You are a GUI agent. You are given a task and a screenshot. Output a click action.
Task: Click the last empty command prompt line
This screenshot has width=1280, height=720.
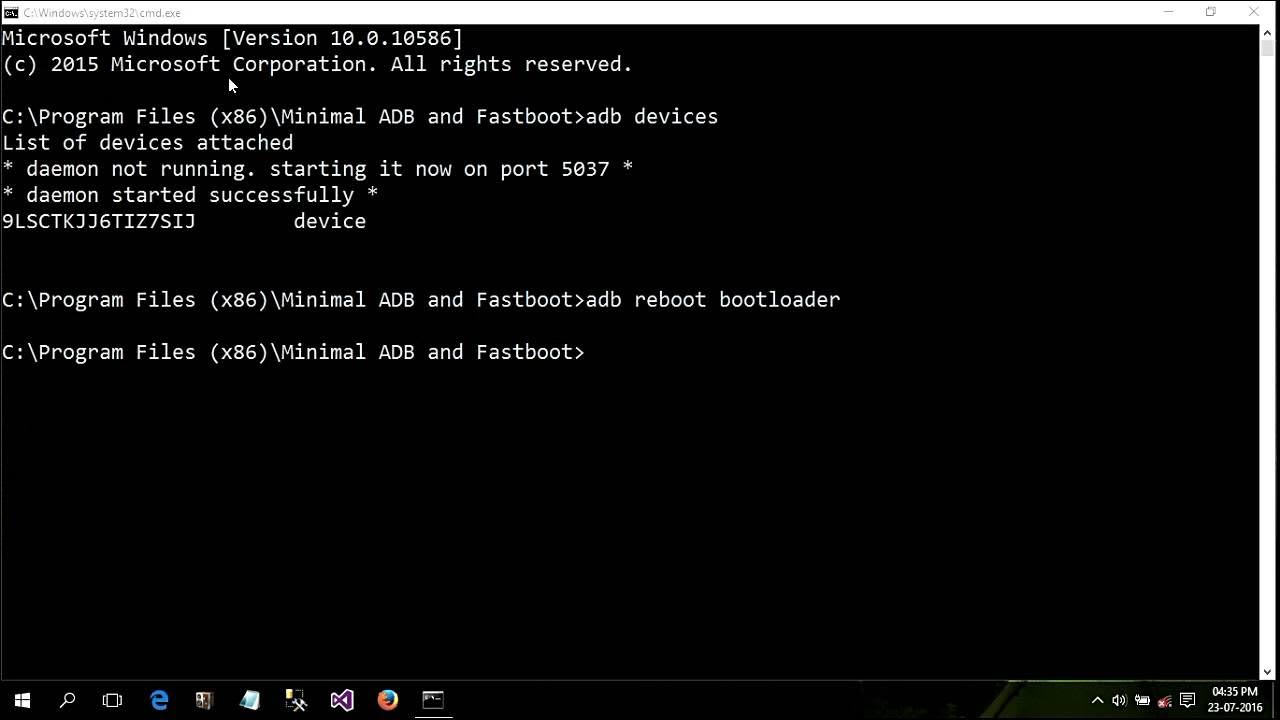(x=293, y=352)
